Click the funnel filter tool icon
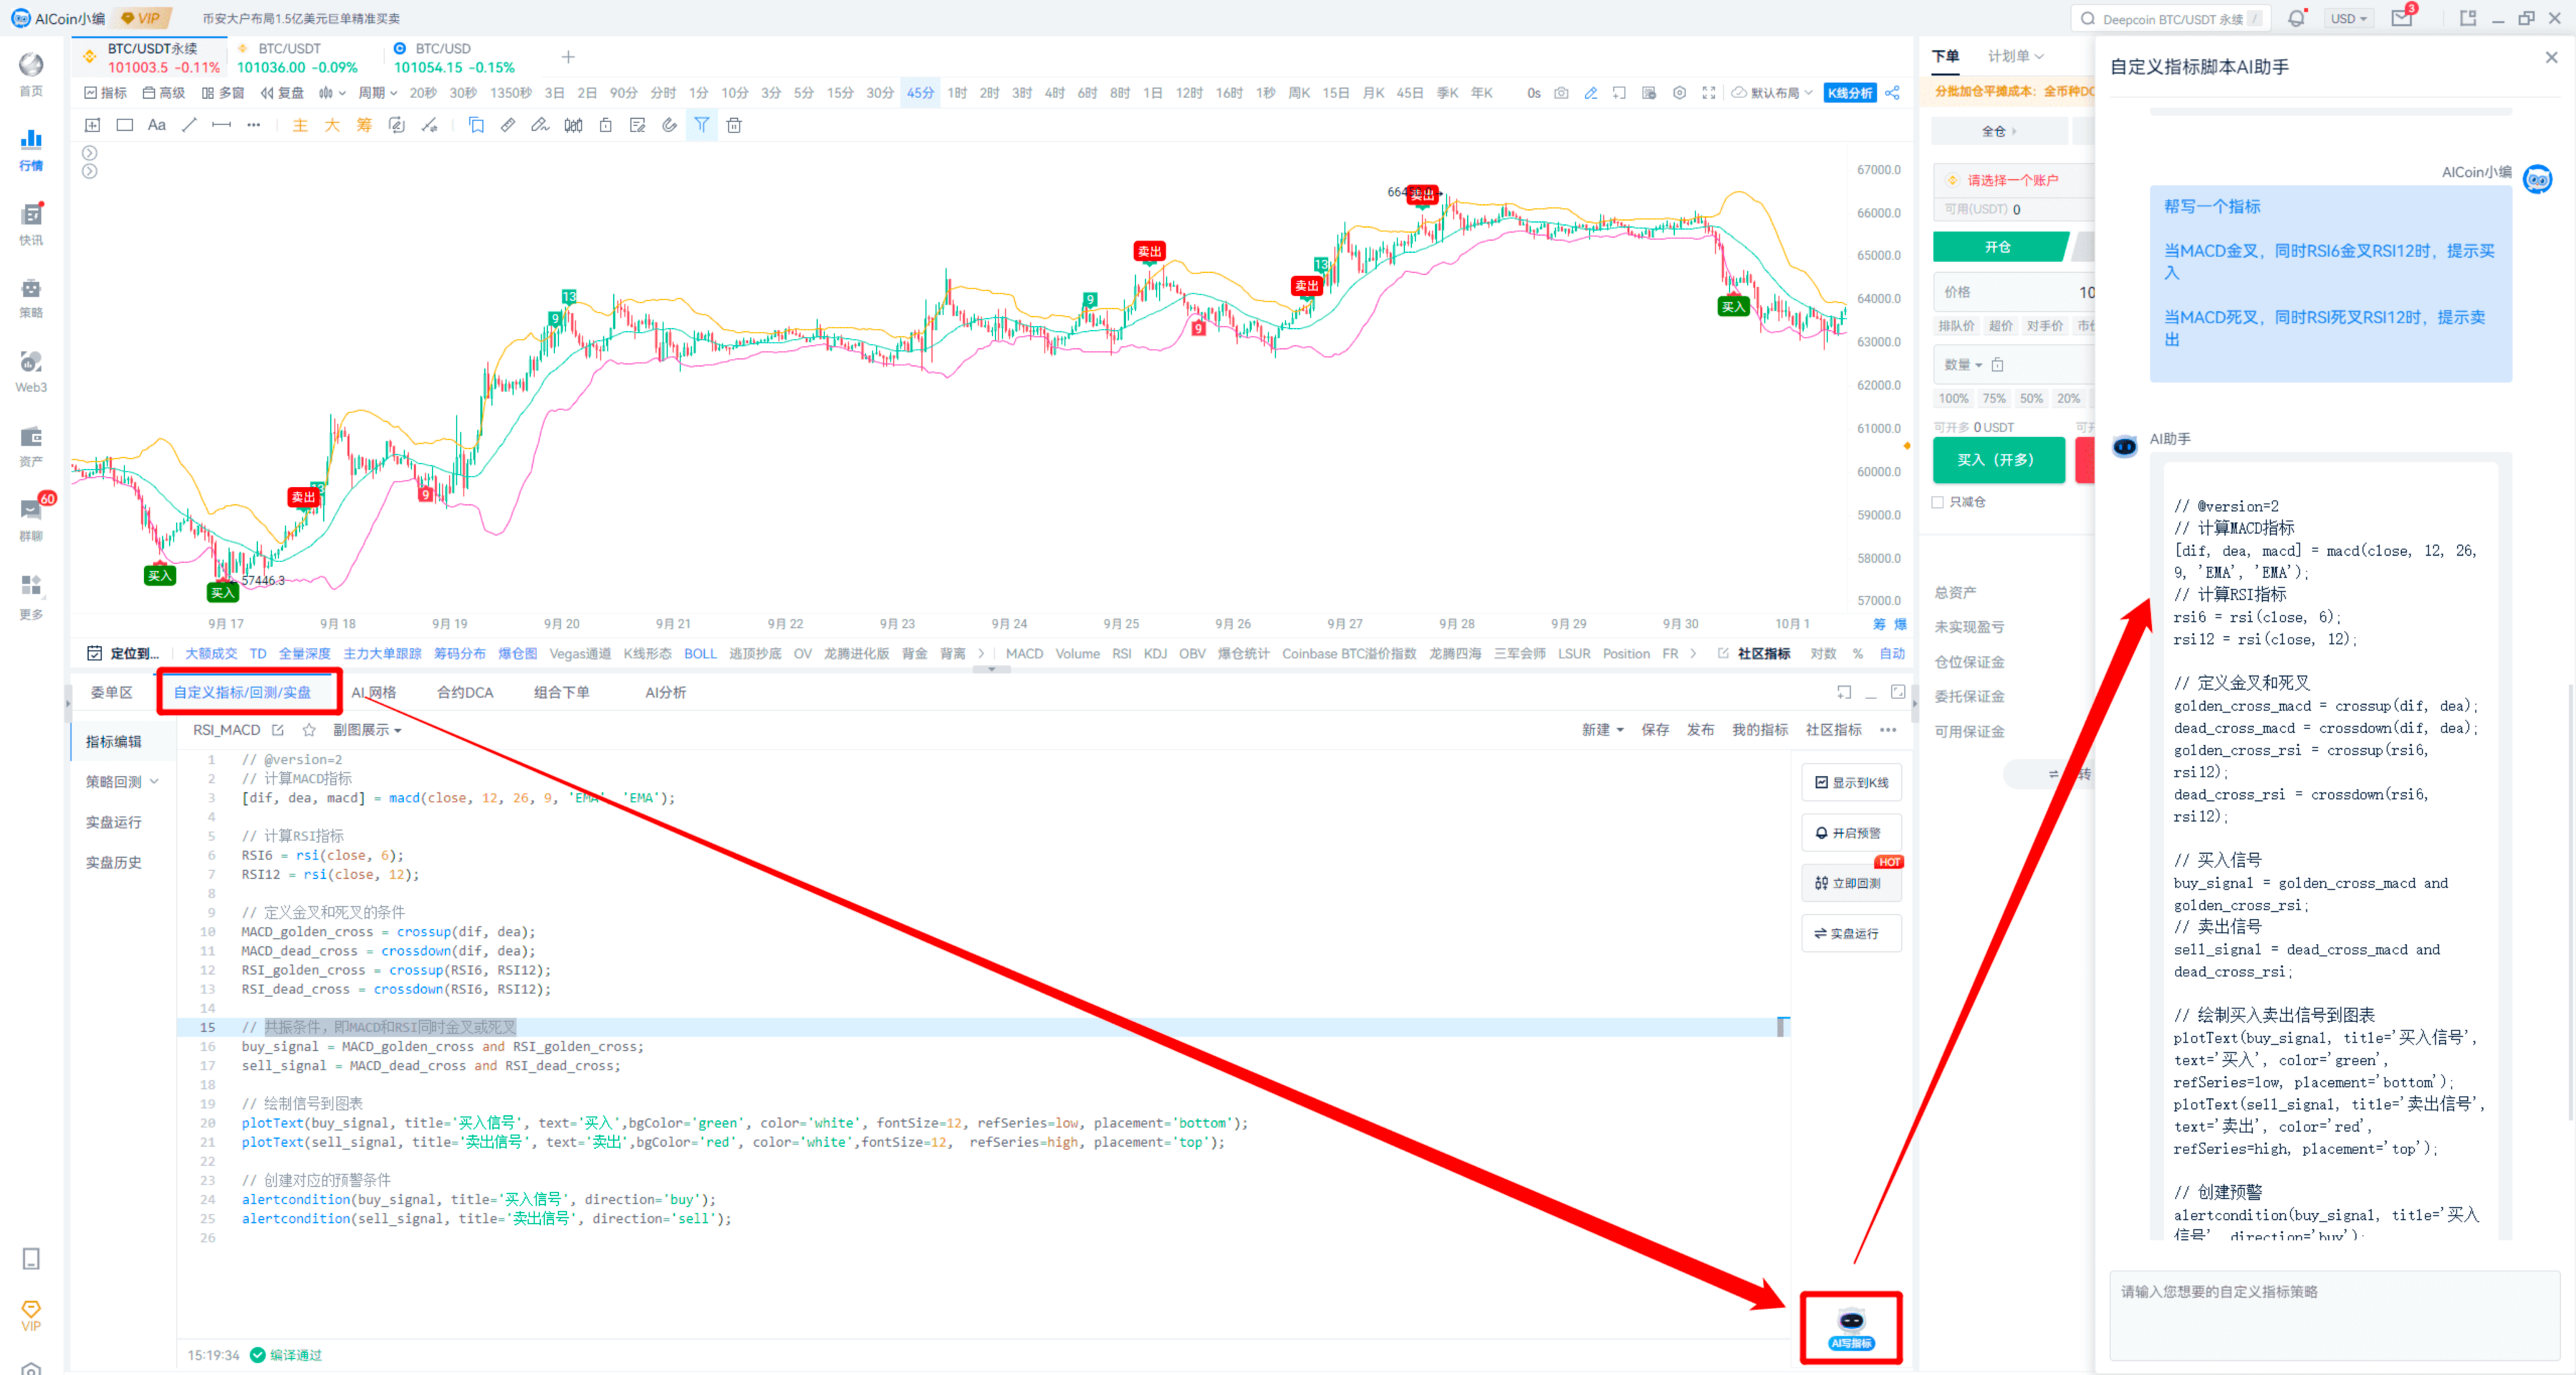Screen dimensions: 2576x1375 click(x=702, y=125)
